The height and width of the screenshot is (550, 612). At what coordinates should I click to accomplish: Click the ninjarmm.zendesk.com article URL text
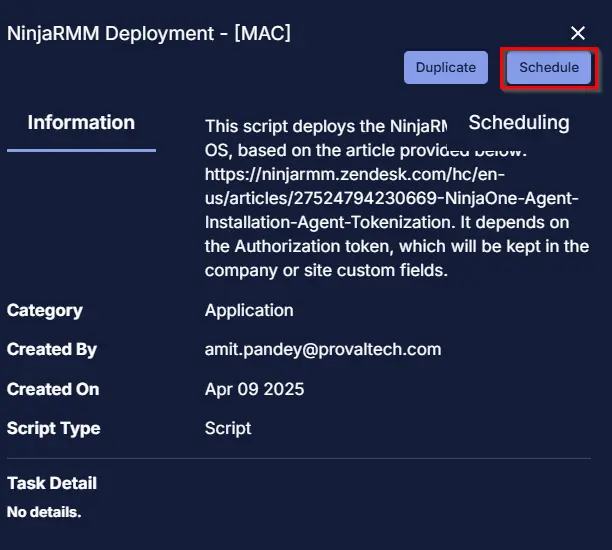pos(391,198)
